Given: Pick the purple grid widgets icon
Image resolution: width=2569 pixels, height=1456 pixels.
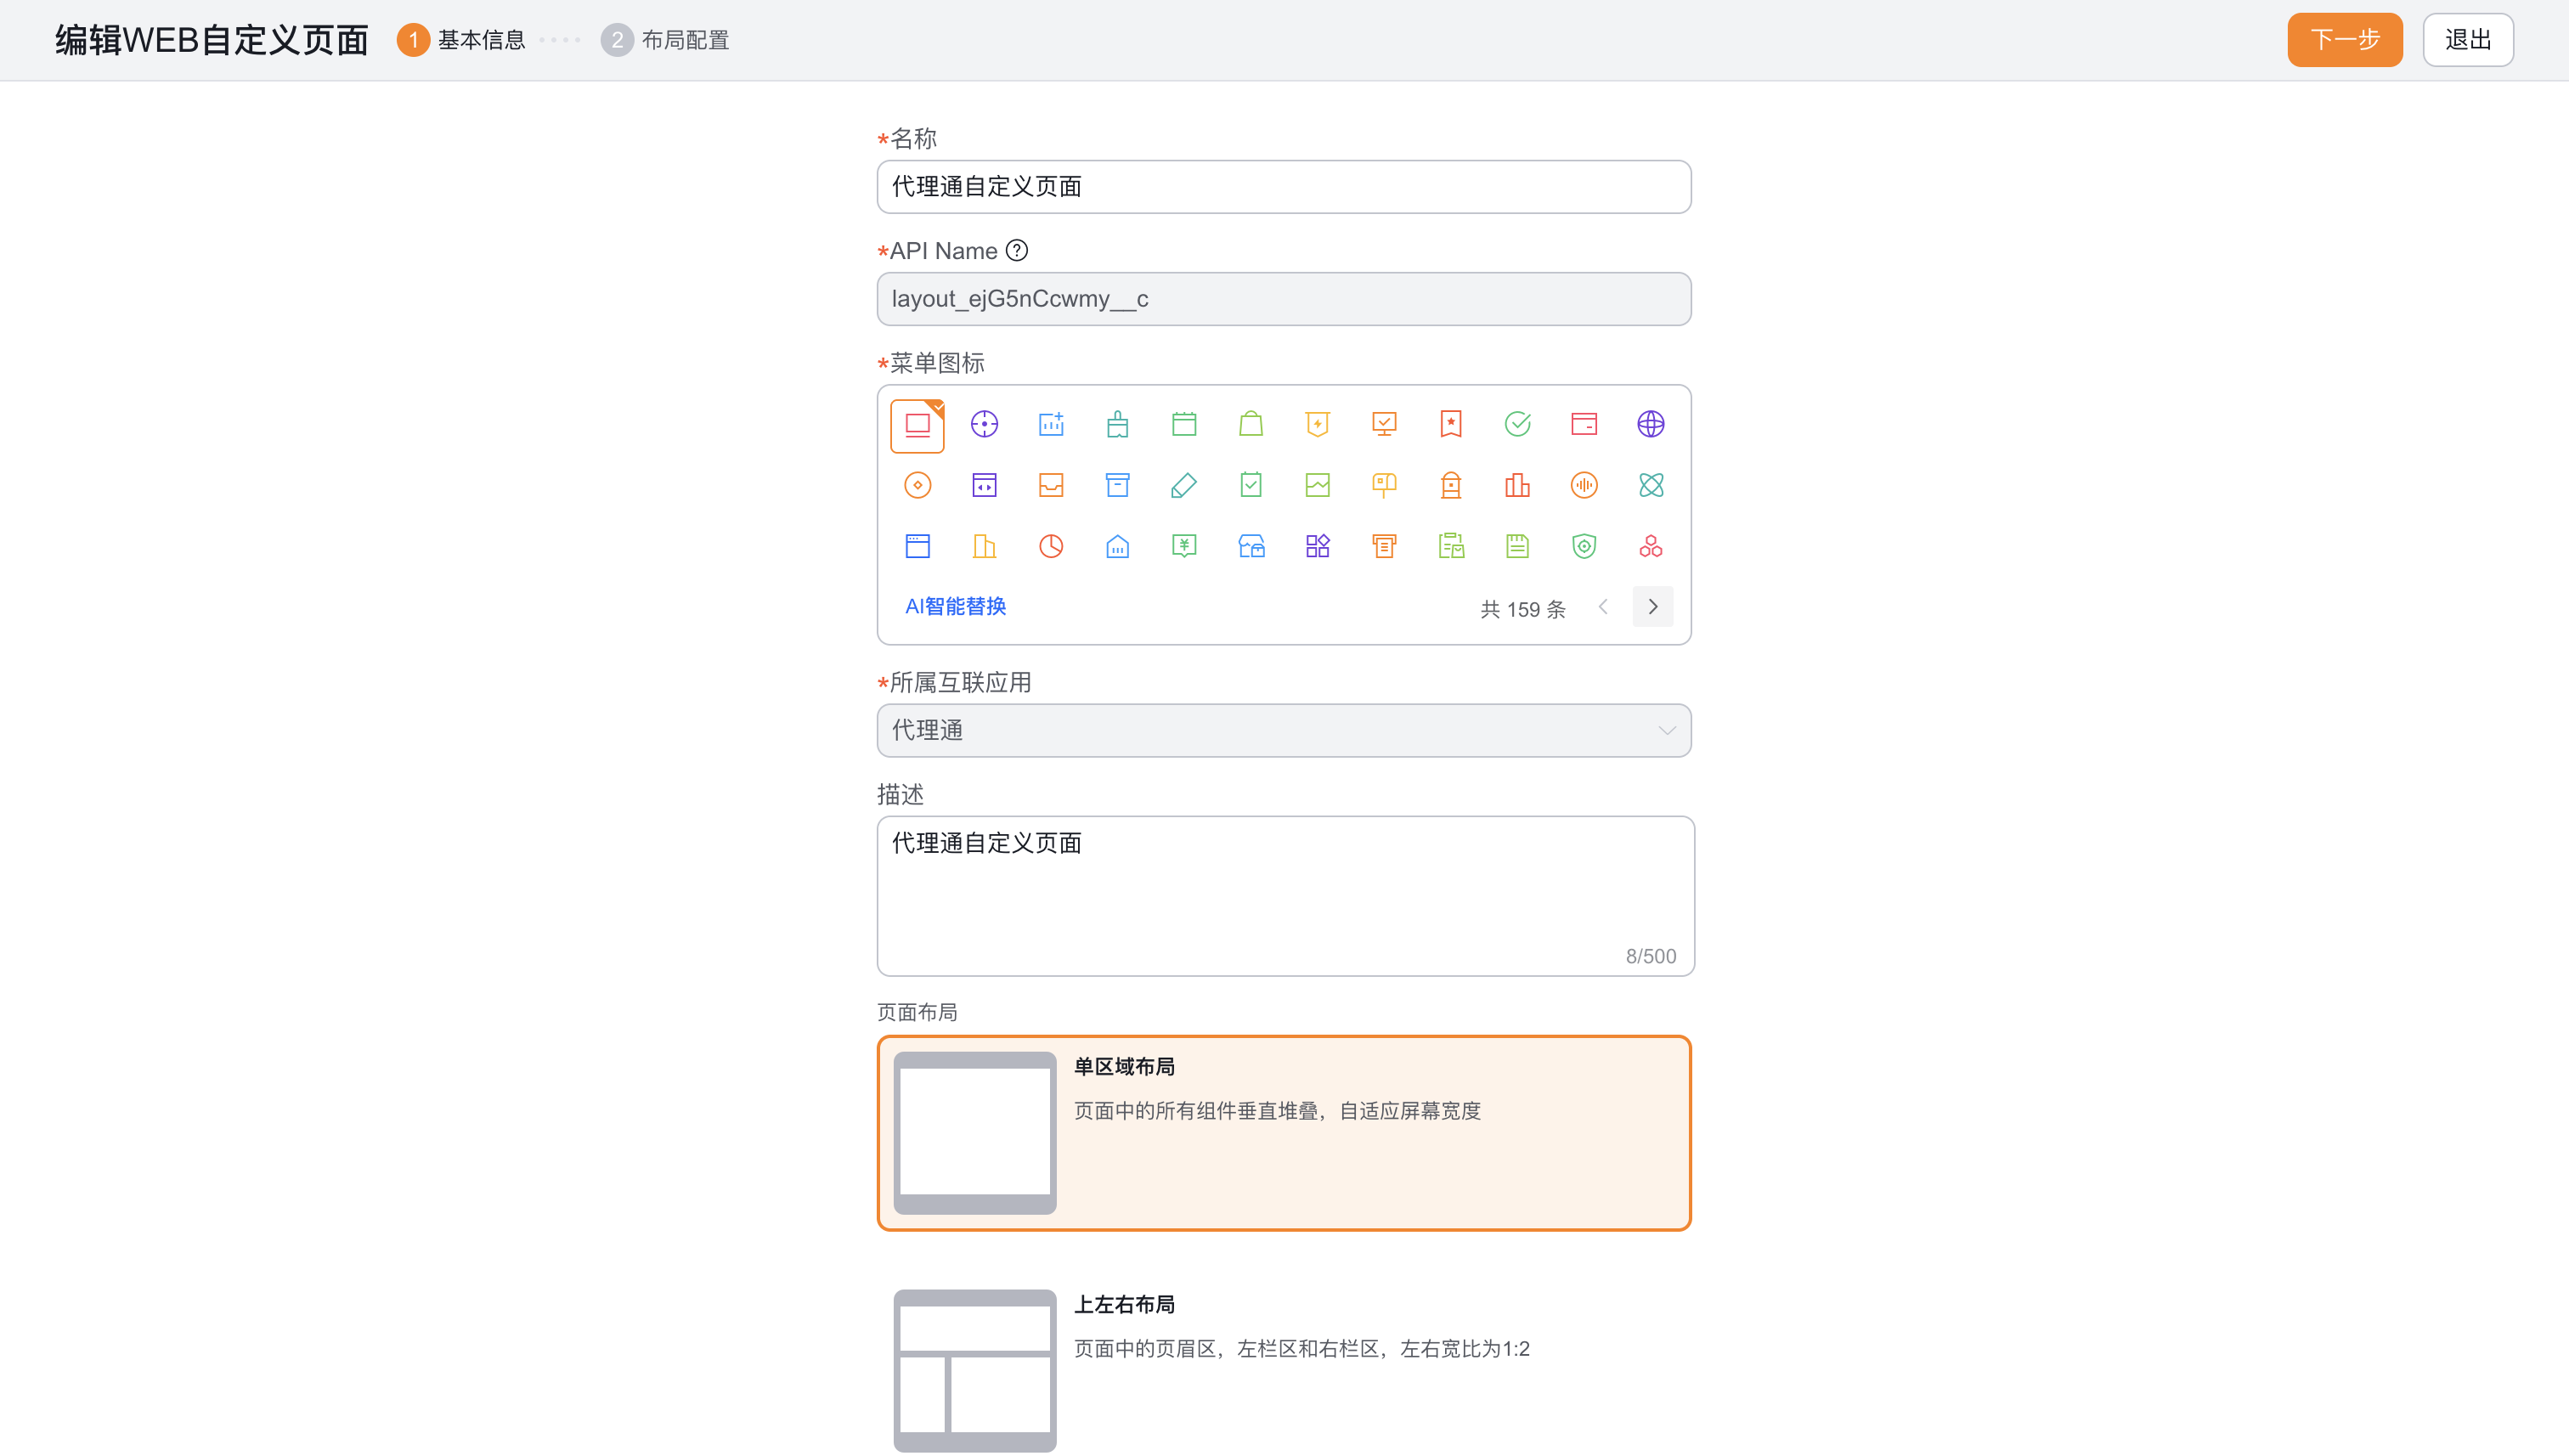Looking at the screenshot, I should click(1317, 547).
